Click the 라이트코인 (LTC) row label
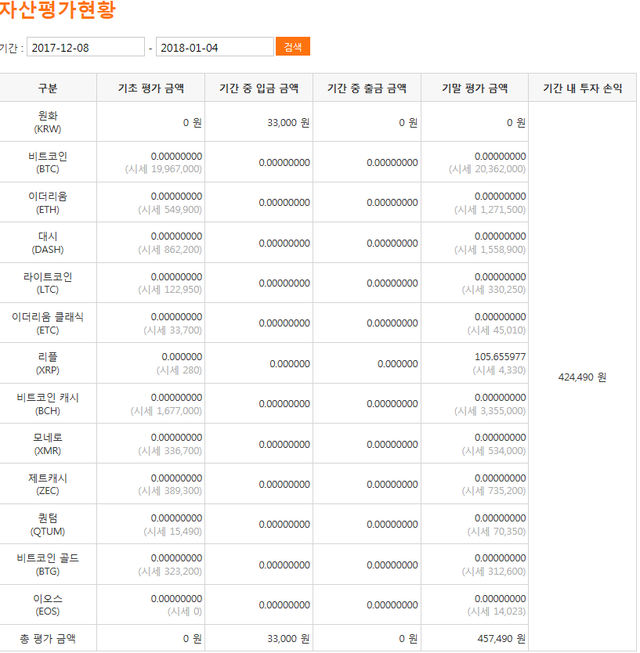The width and height of the screenshot is (640, 653). click(x=47, y=283)
